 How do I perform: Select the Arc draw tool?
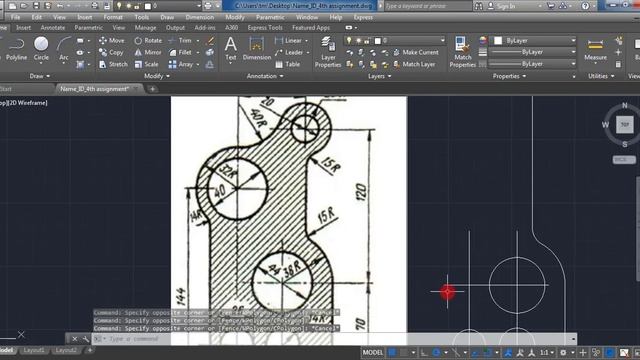click(64, 49)
